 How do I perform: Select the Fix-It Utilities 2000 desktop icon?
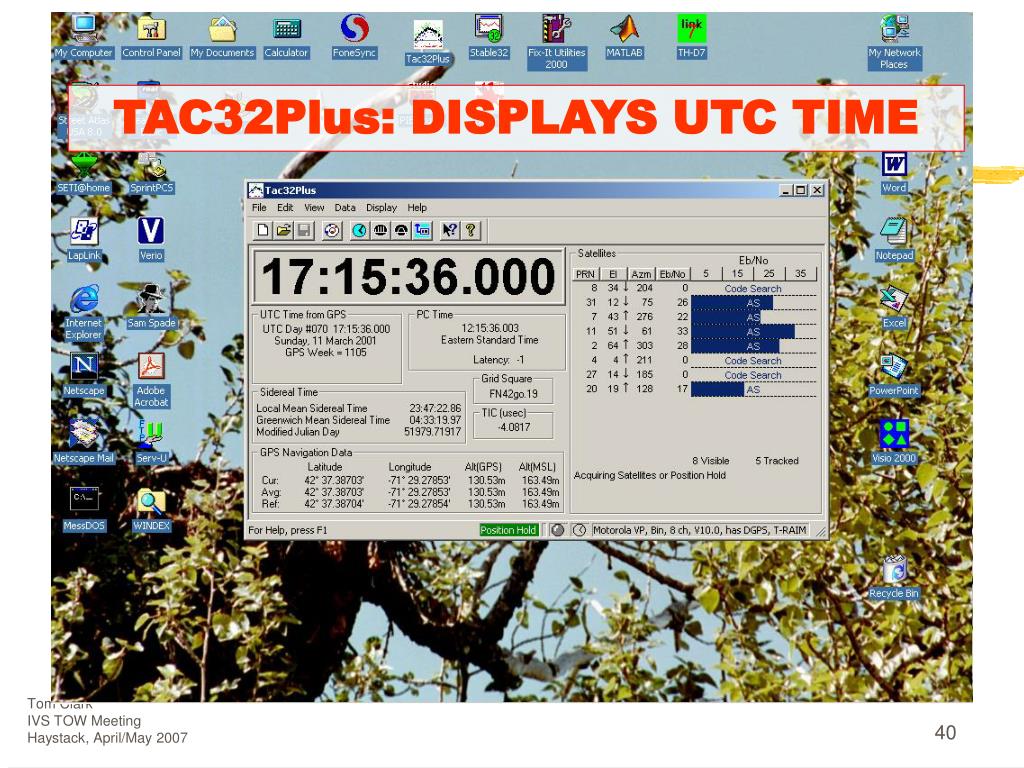(556, 42)
